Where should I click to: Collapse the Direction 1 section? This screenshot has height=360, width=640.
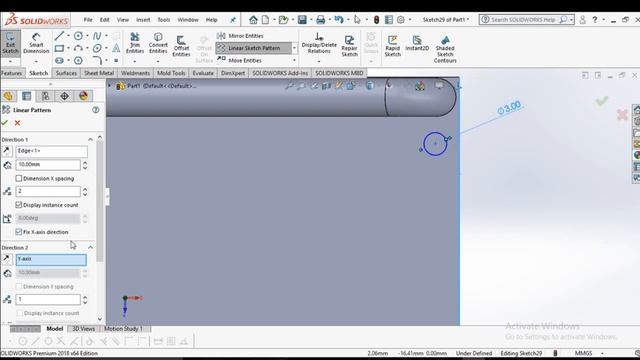pos(90,140)
